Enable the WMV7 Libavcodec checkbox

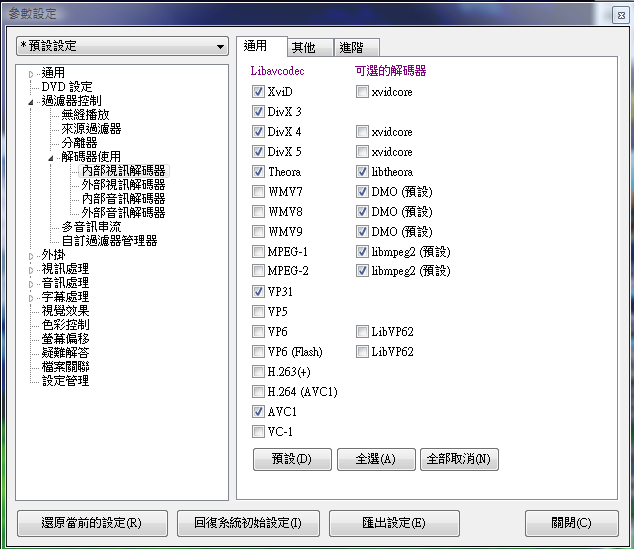(x=258, y=192)
